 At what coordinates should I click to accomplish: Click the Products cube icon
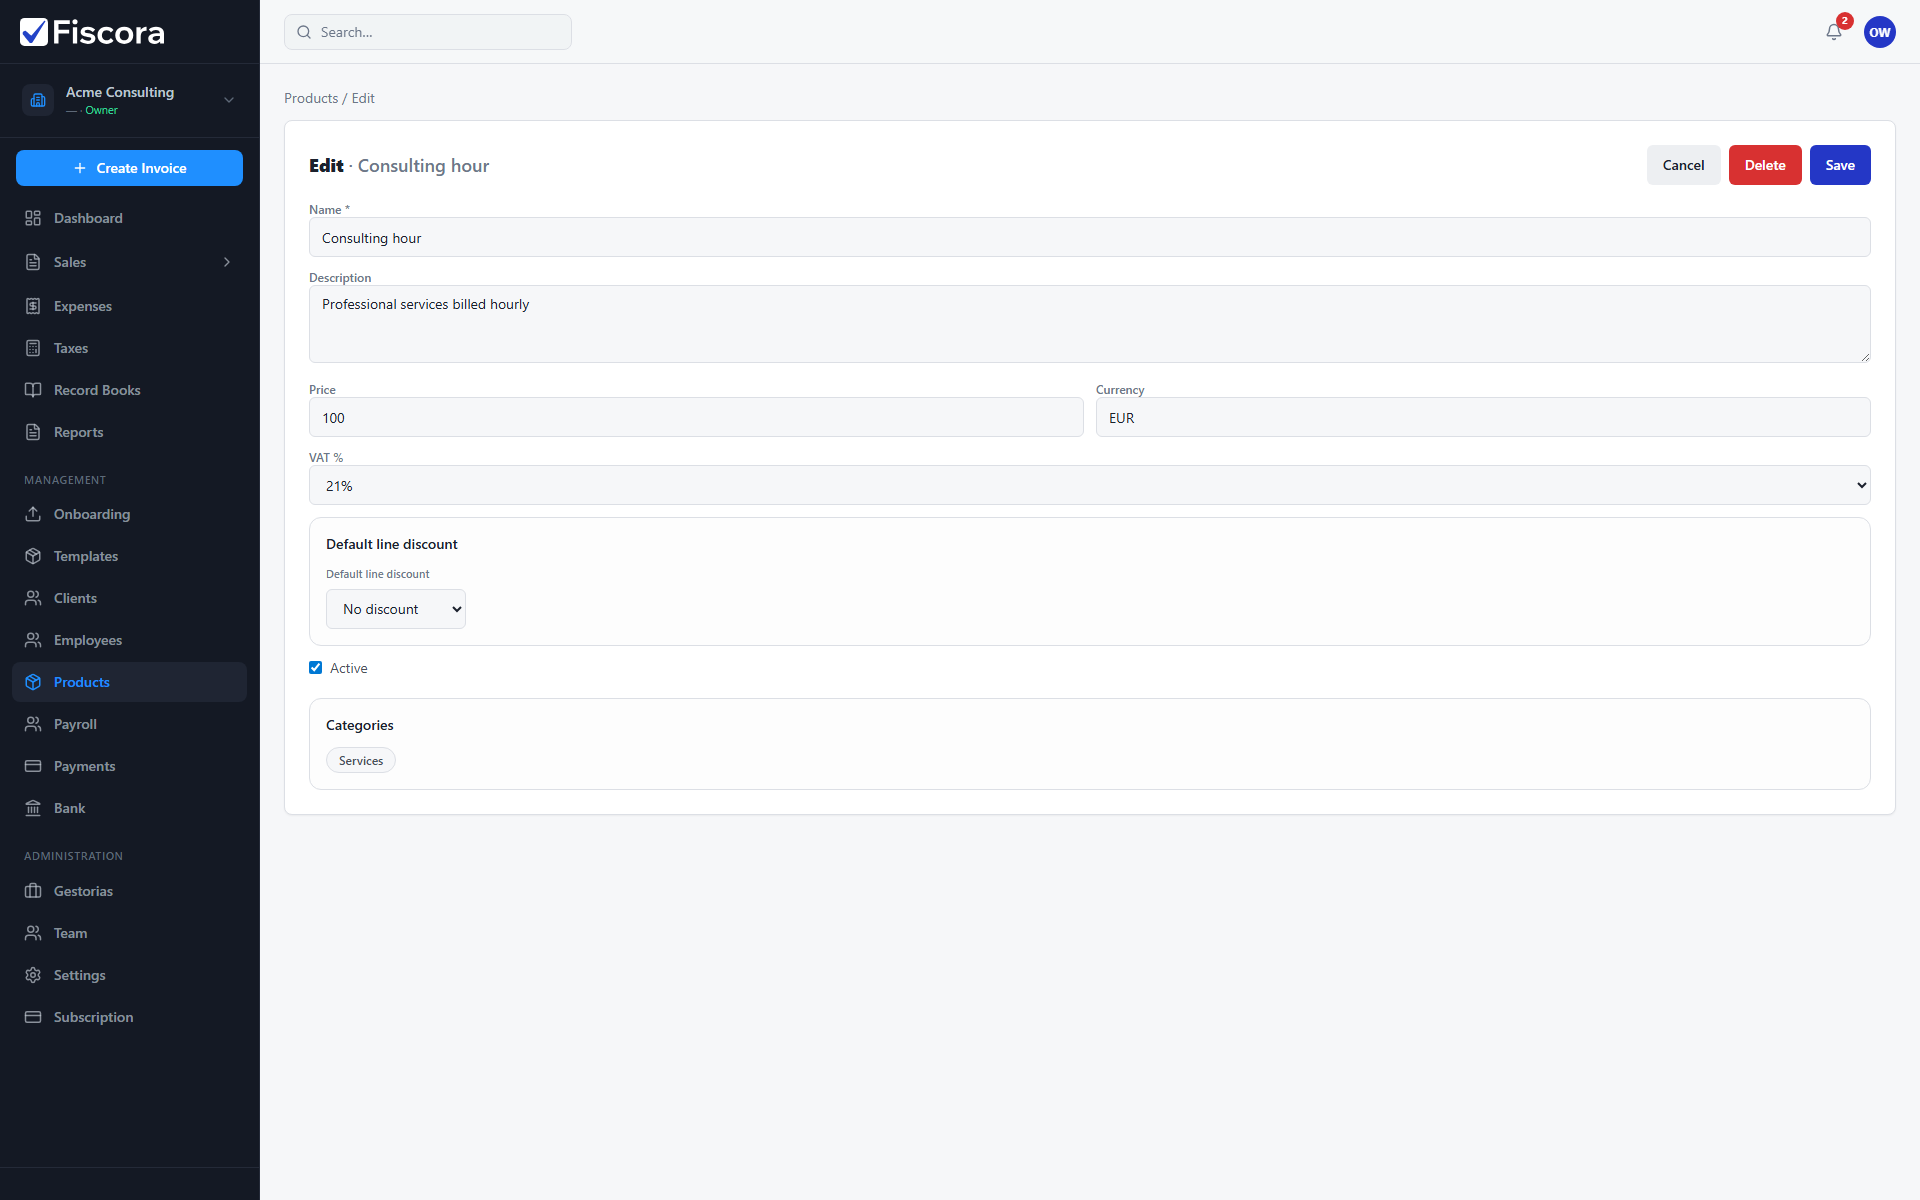[33, 682]
